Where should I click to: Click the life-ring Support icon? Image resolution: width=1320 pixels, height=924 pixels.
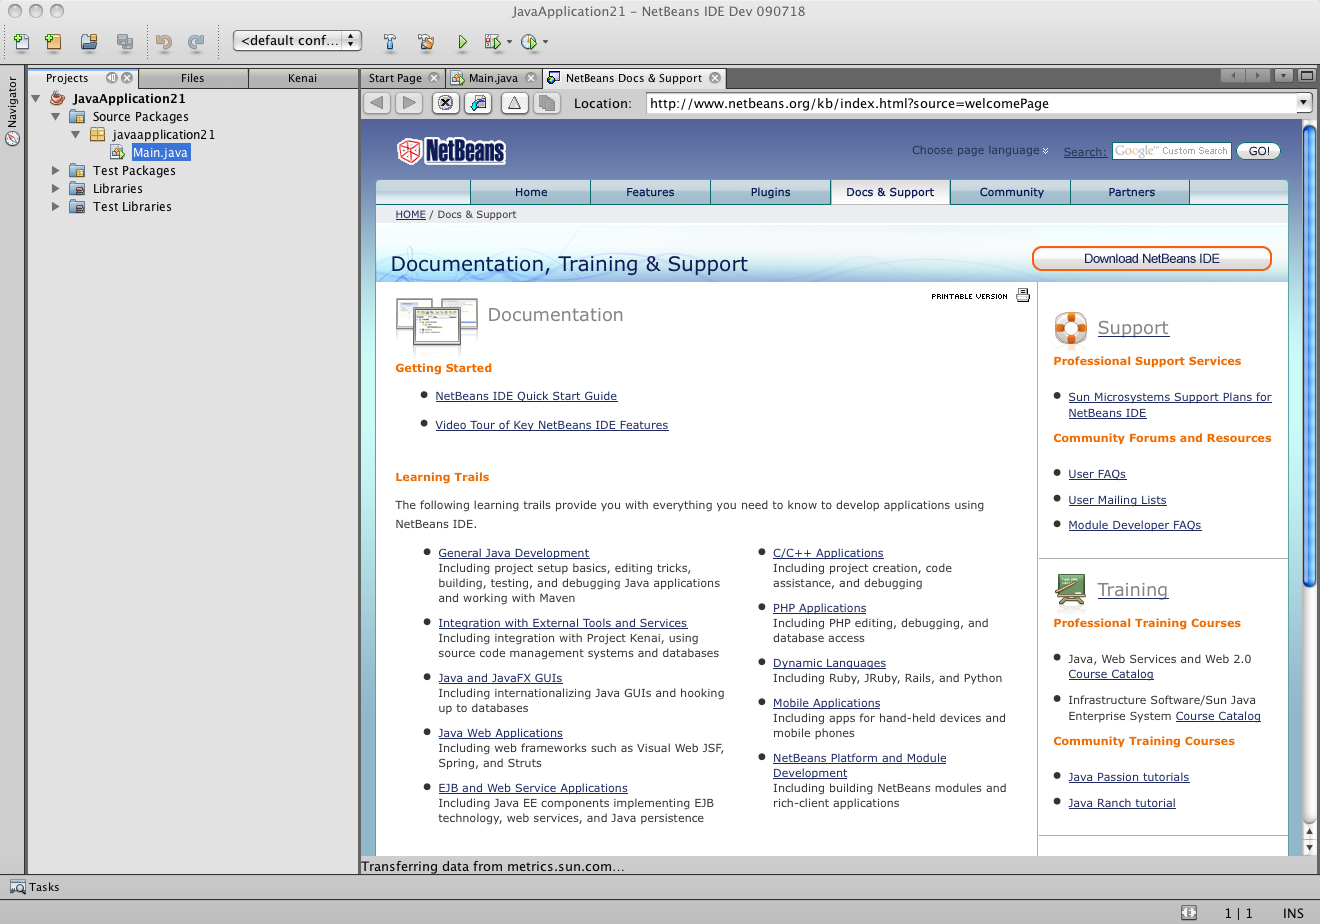click(1071, 328)
